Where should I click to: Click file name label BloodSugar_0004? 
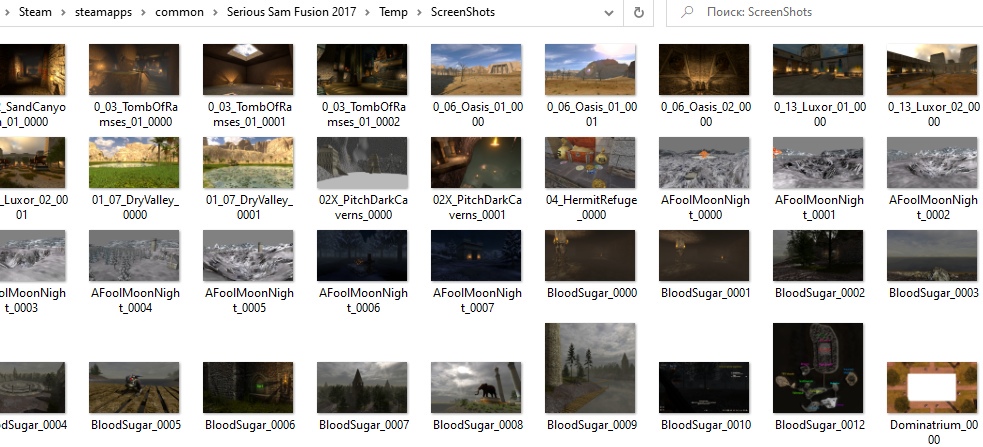(33, 425)
